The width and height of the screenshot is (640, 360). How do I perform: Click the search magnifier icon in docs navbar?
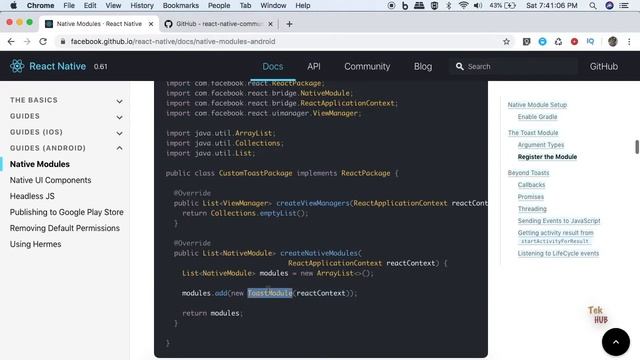[x=460, y=66]
